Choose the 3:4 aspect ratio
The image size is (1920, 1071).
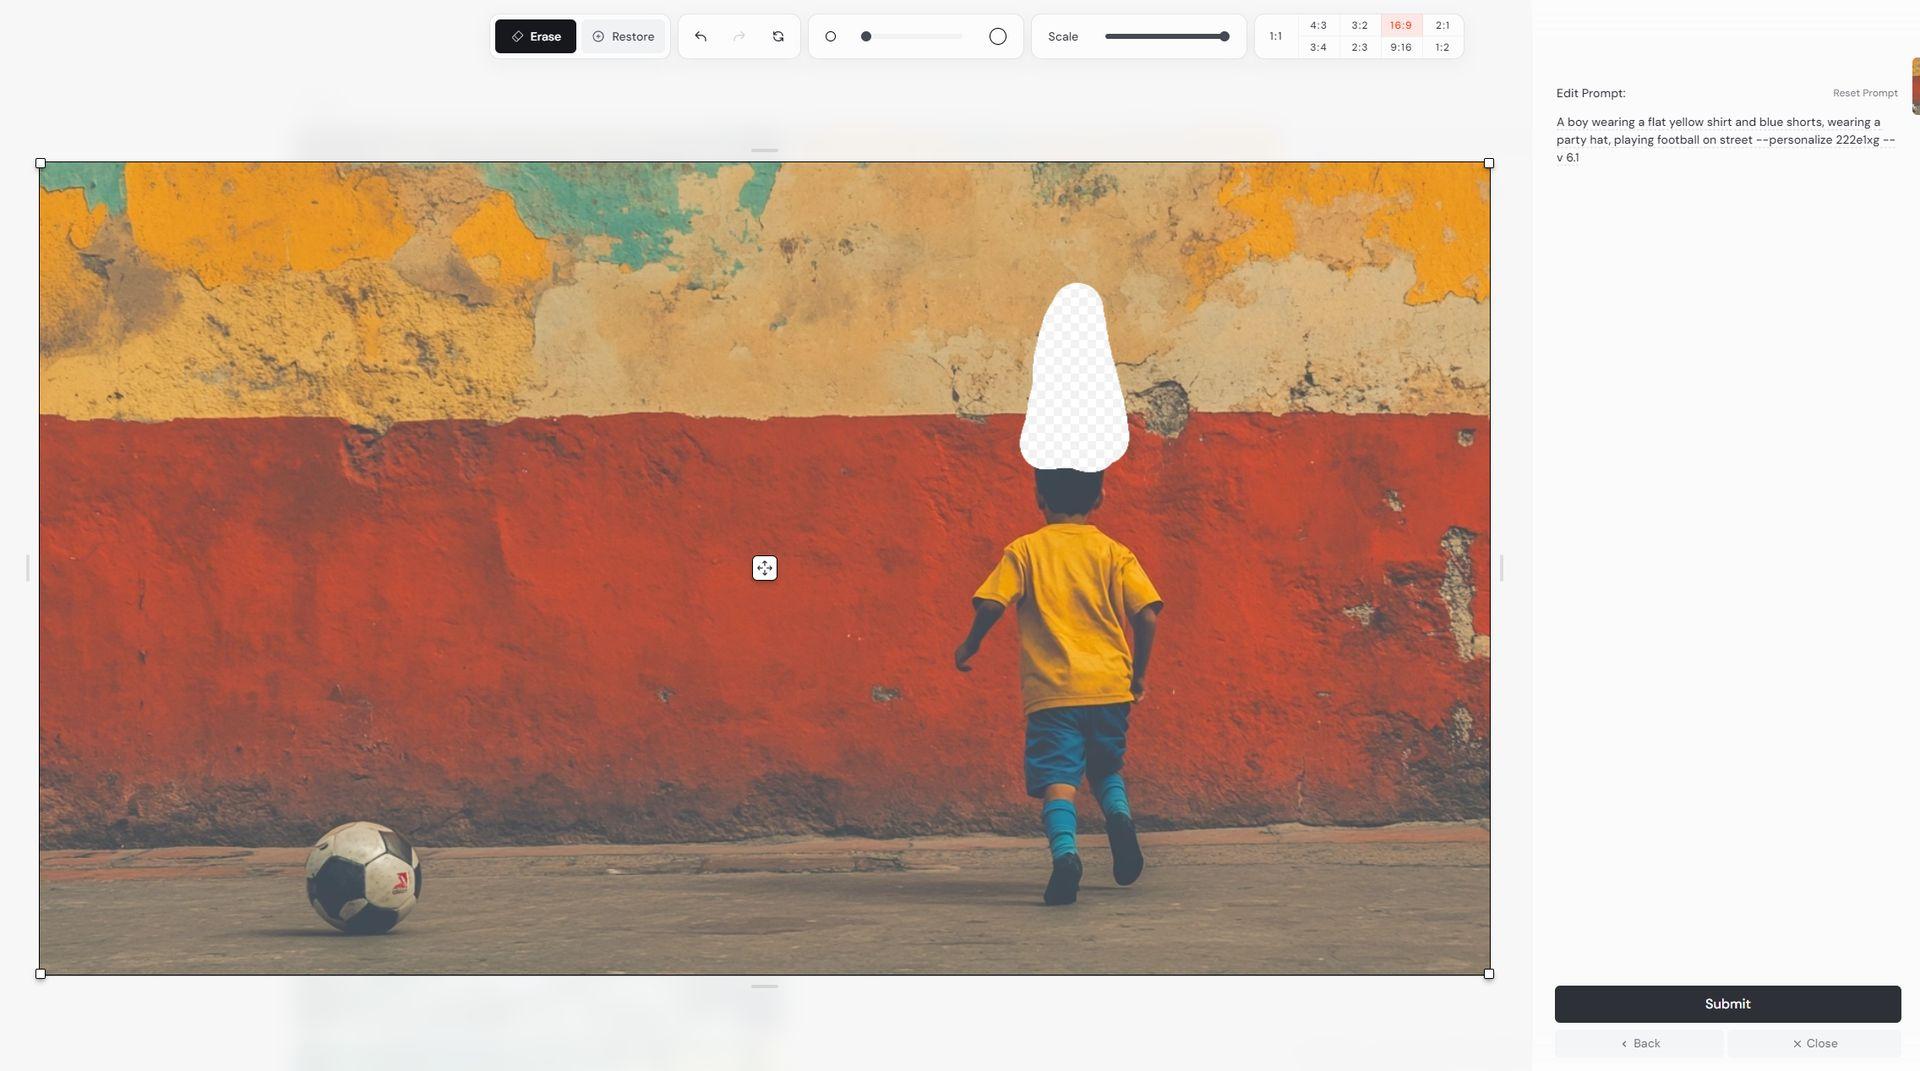tap(1318, 48)
